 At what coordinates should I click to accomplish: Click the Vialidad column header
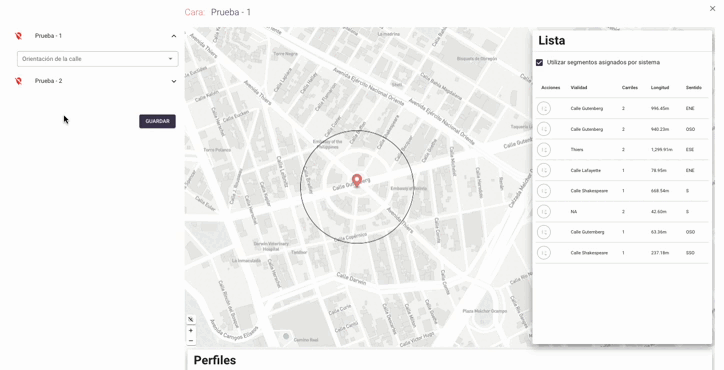[579, 87]
